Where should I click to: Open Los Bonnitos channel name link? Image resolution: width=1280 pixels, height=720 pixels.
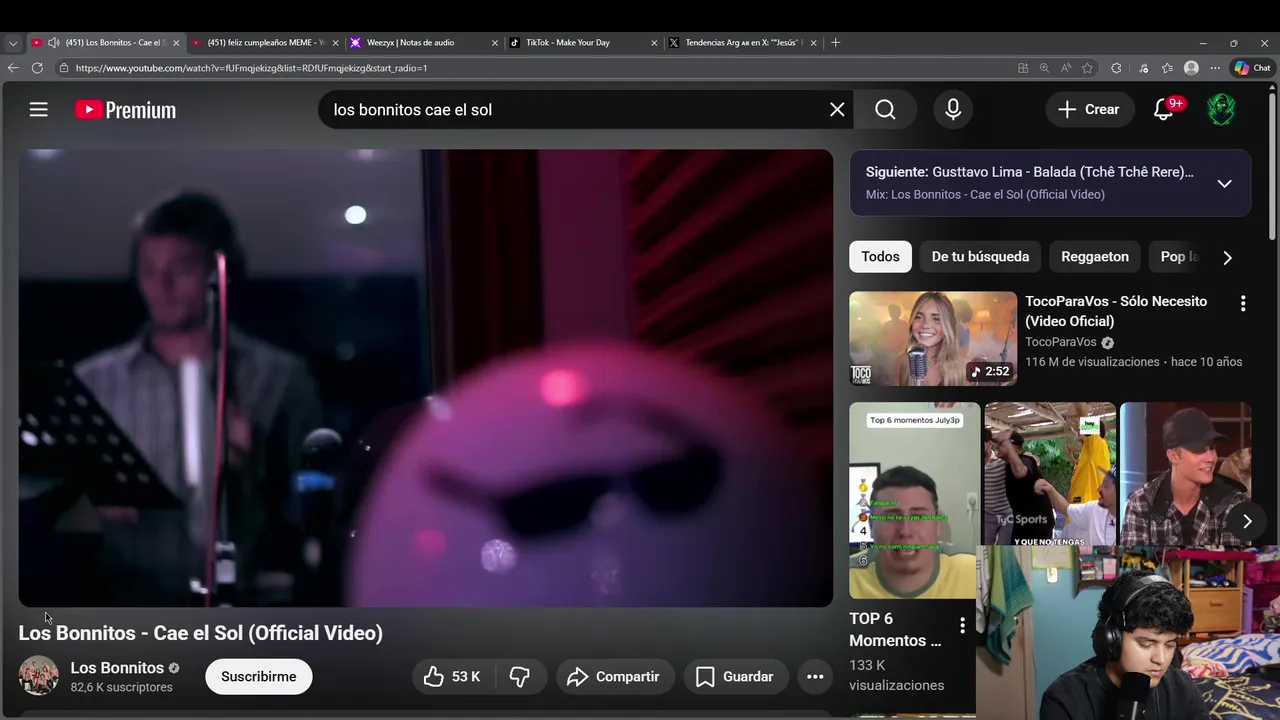(x=117, y=668)
